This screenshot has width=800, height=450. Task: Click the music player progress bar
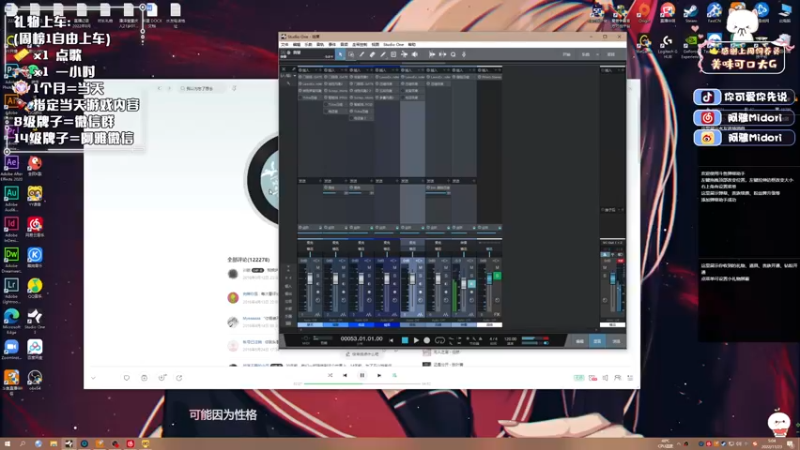tap(362, 384)
